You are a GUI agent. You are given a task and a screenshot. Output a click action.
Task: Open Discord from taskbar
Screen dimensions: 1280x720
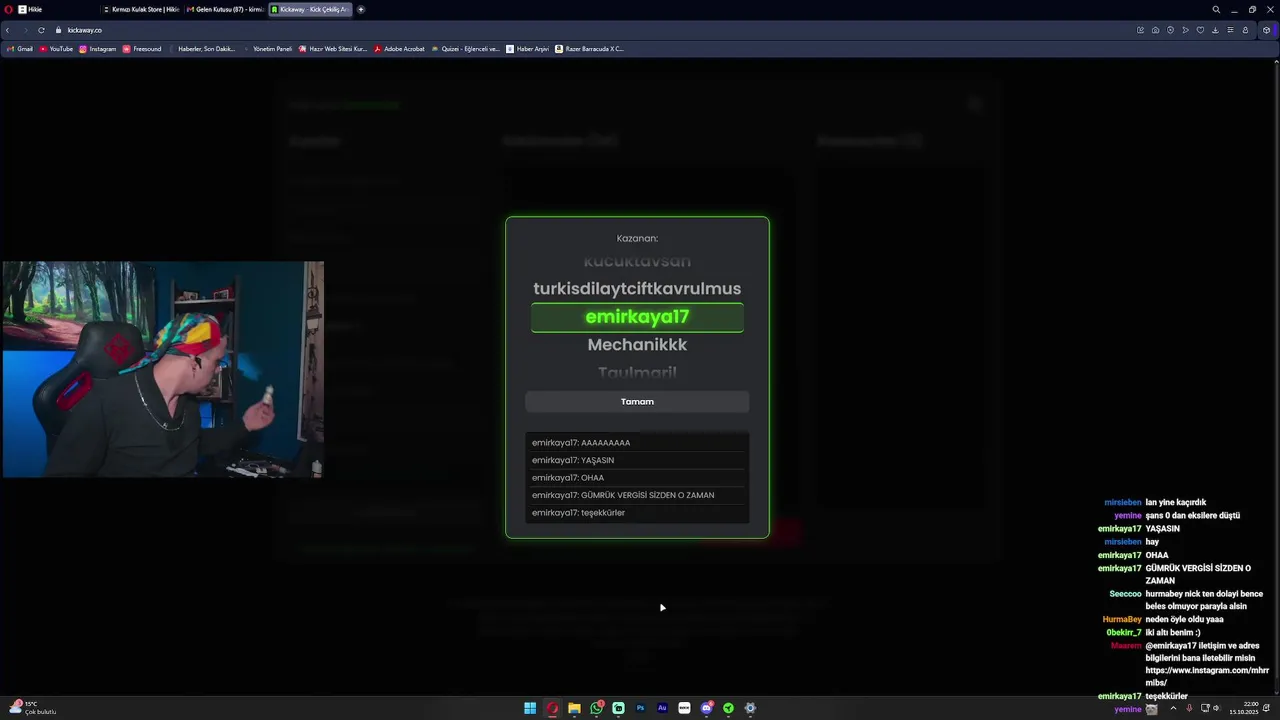point(707,708)
